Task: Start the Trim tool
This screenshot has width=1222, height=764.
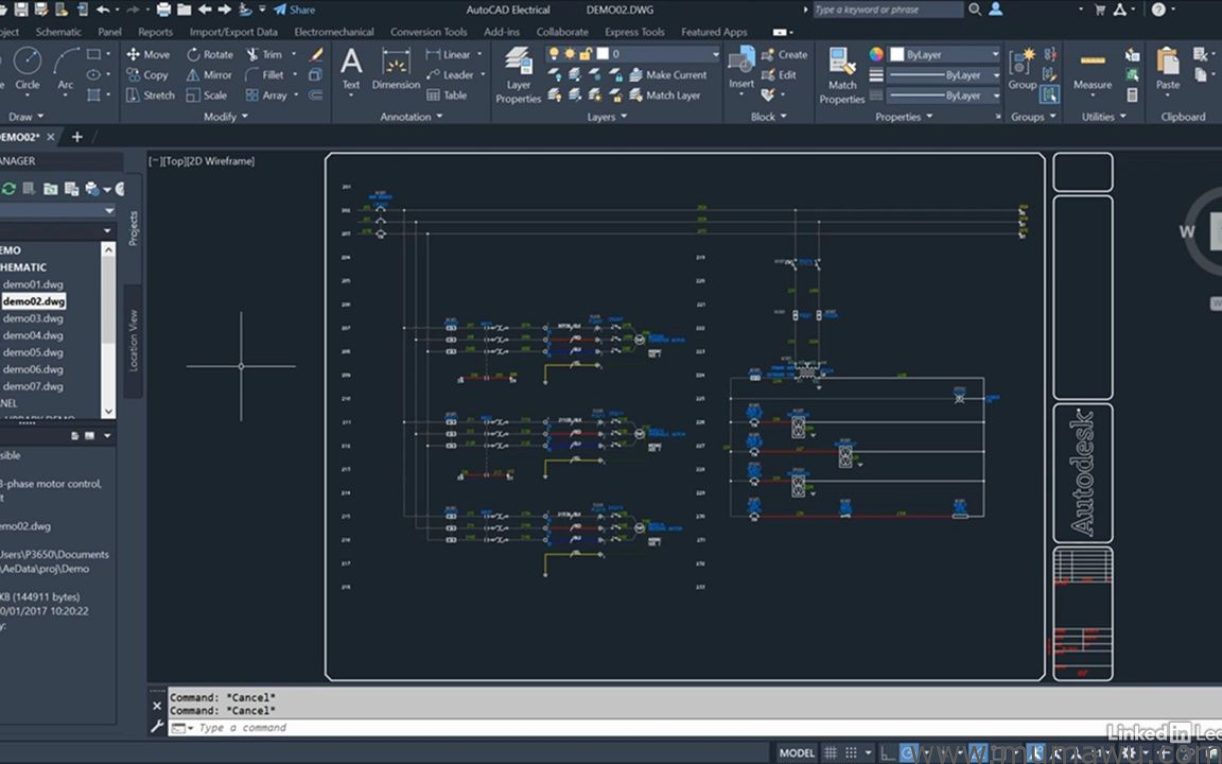Action: 263,54
